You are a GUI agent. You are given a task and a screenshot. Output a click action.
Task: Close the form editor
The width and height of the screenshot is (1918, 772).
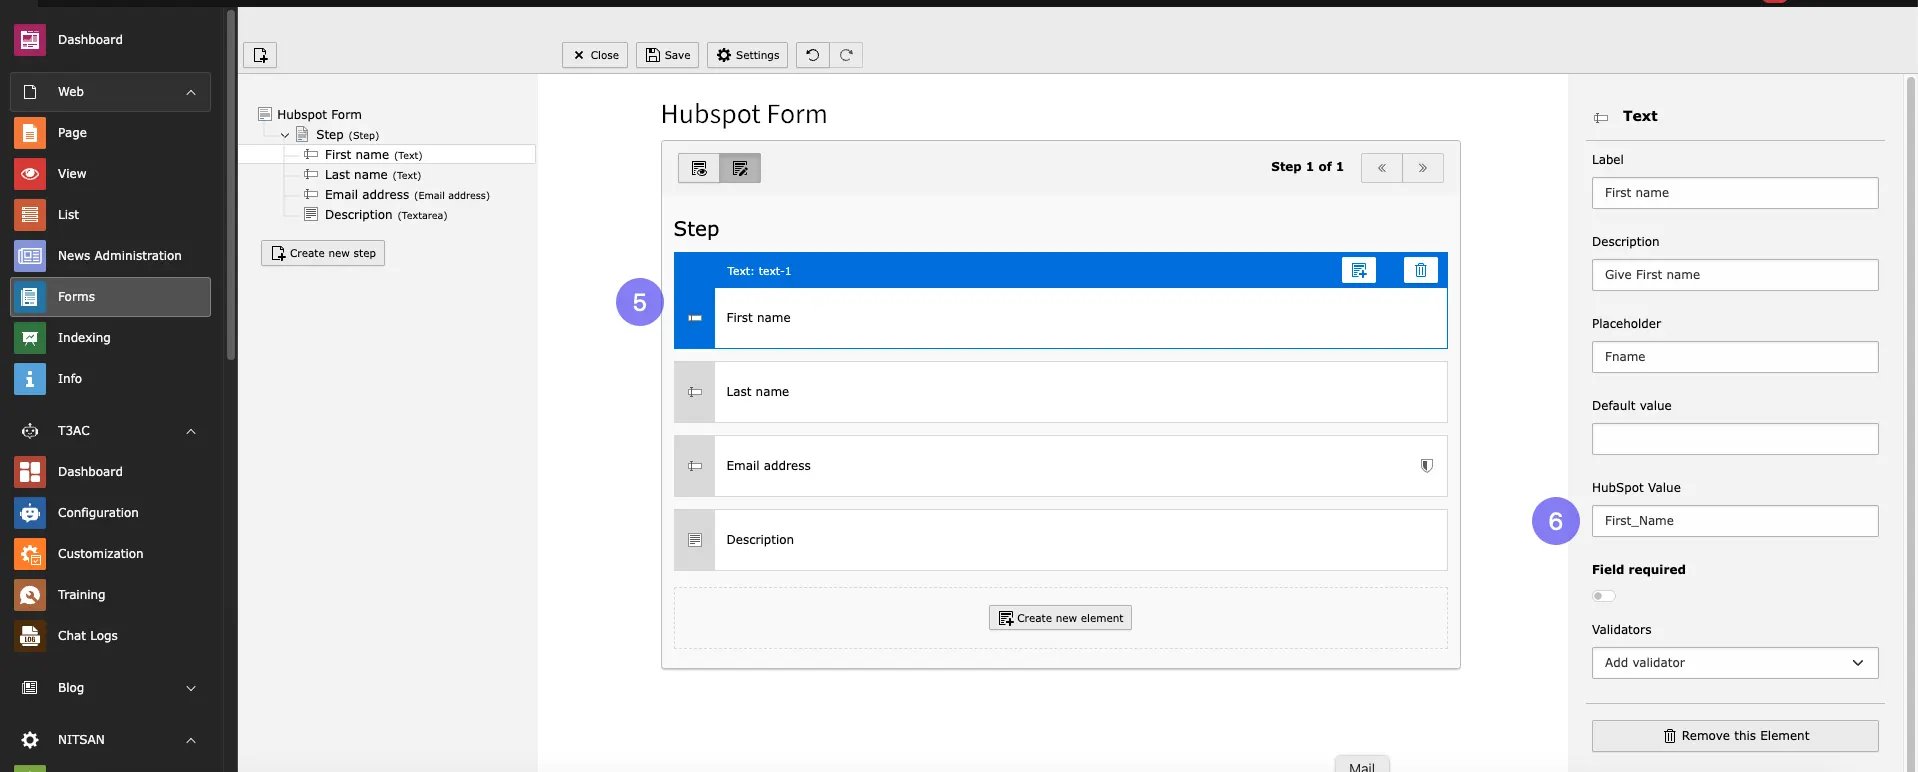pyautogui.click(x=595, y=55)
